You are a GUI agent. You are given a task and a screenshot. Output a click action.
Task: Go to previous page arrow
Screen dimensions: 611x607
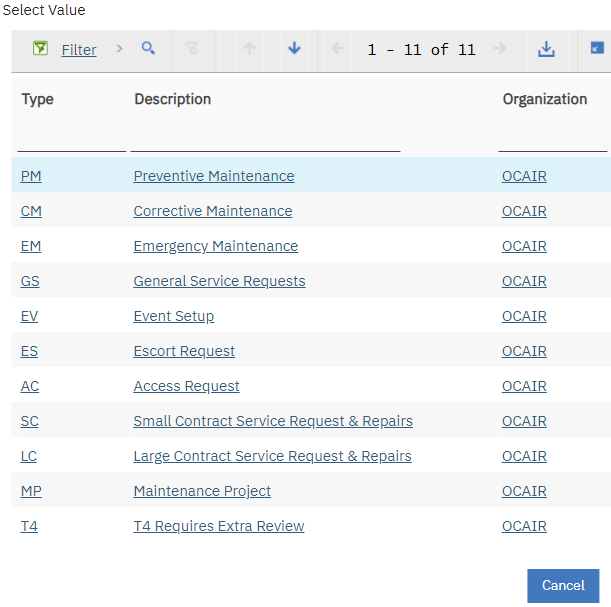(x=338, y=49)
